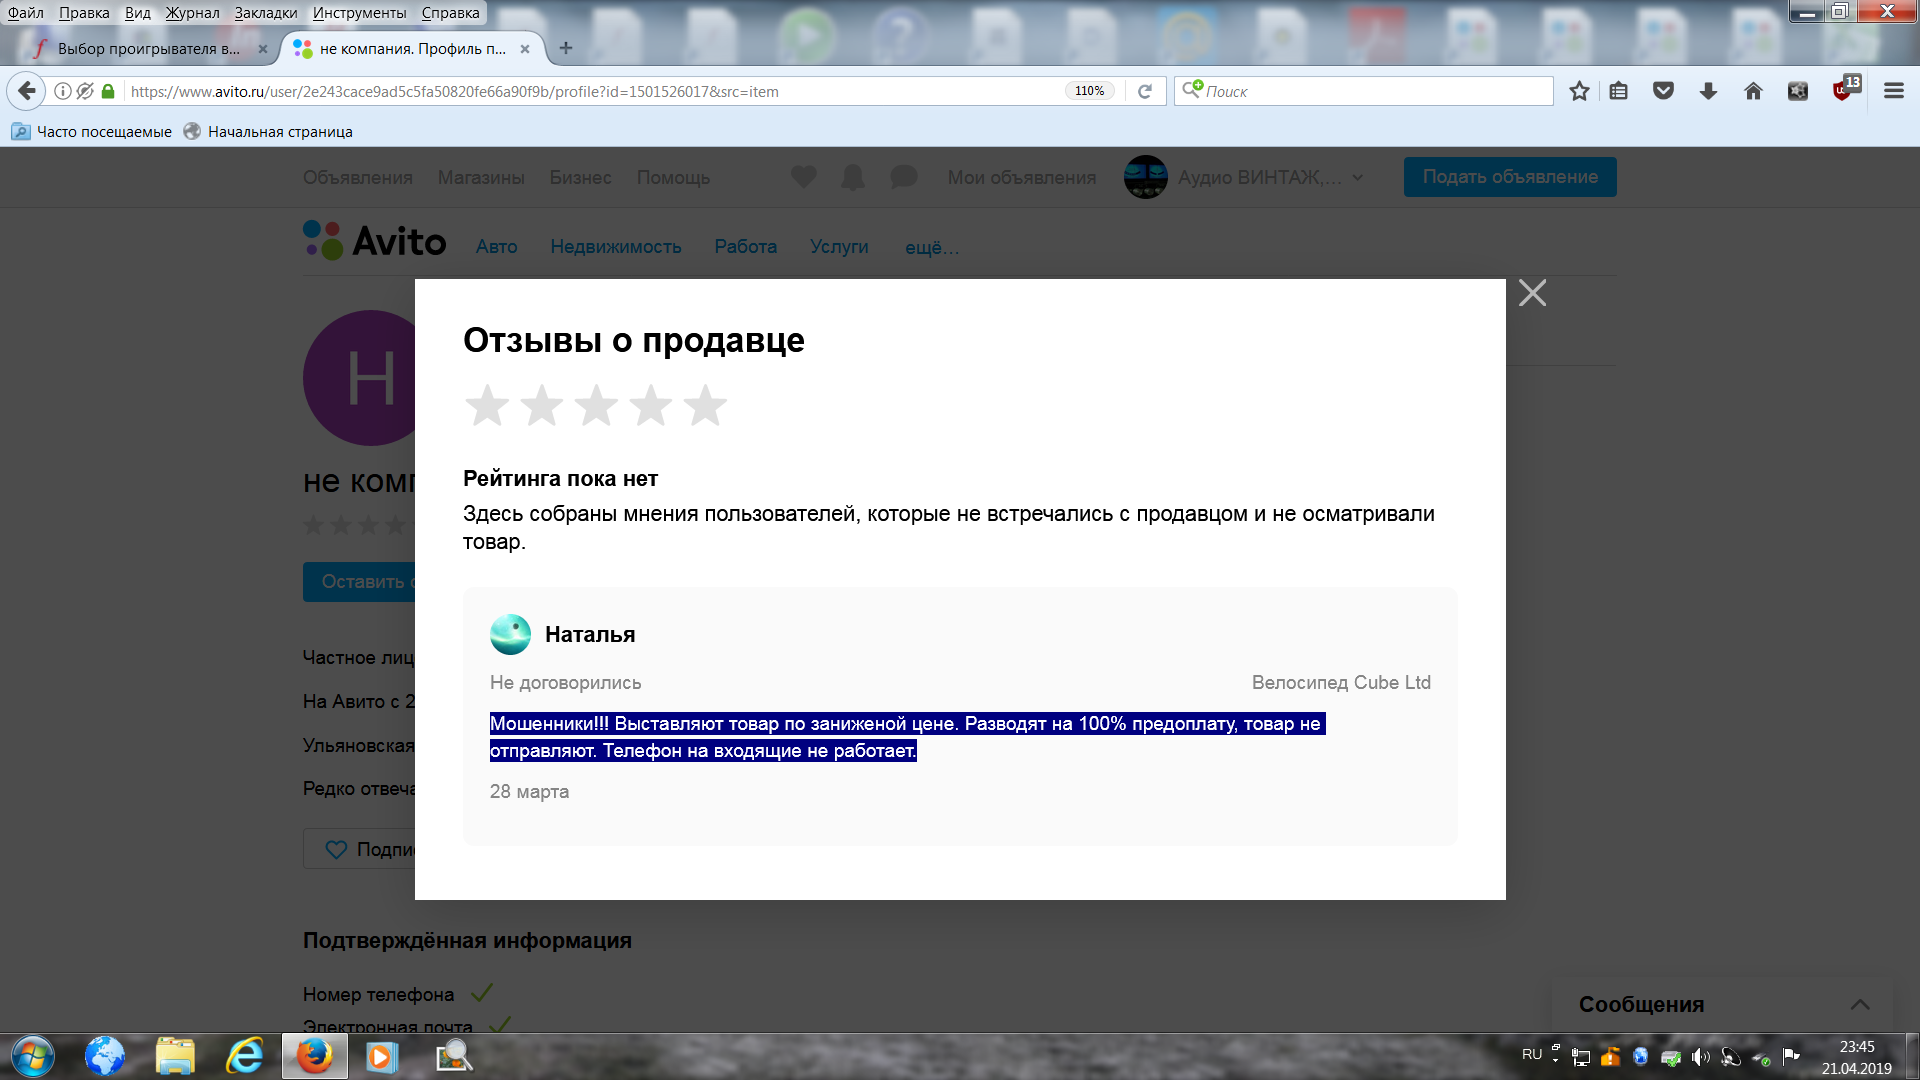Click the browser back arrow button

tap(27, 91)
